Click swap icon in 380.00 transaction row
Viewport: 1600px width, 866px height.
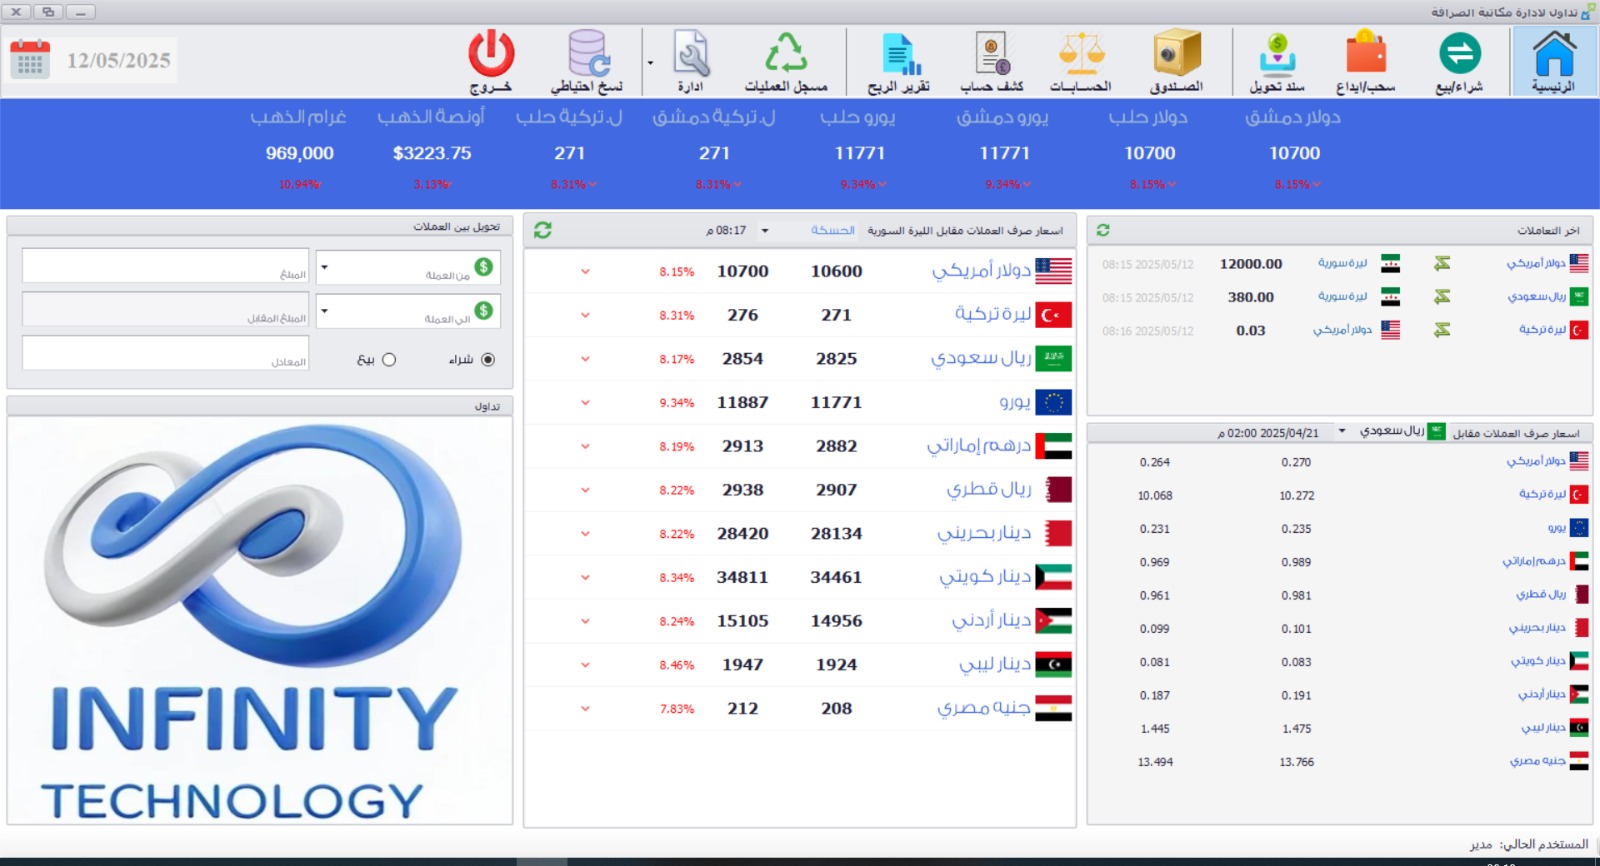point(1441,297)
